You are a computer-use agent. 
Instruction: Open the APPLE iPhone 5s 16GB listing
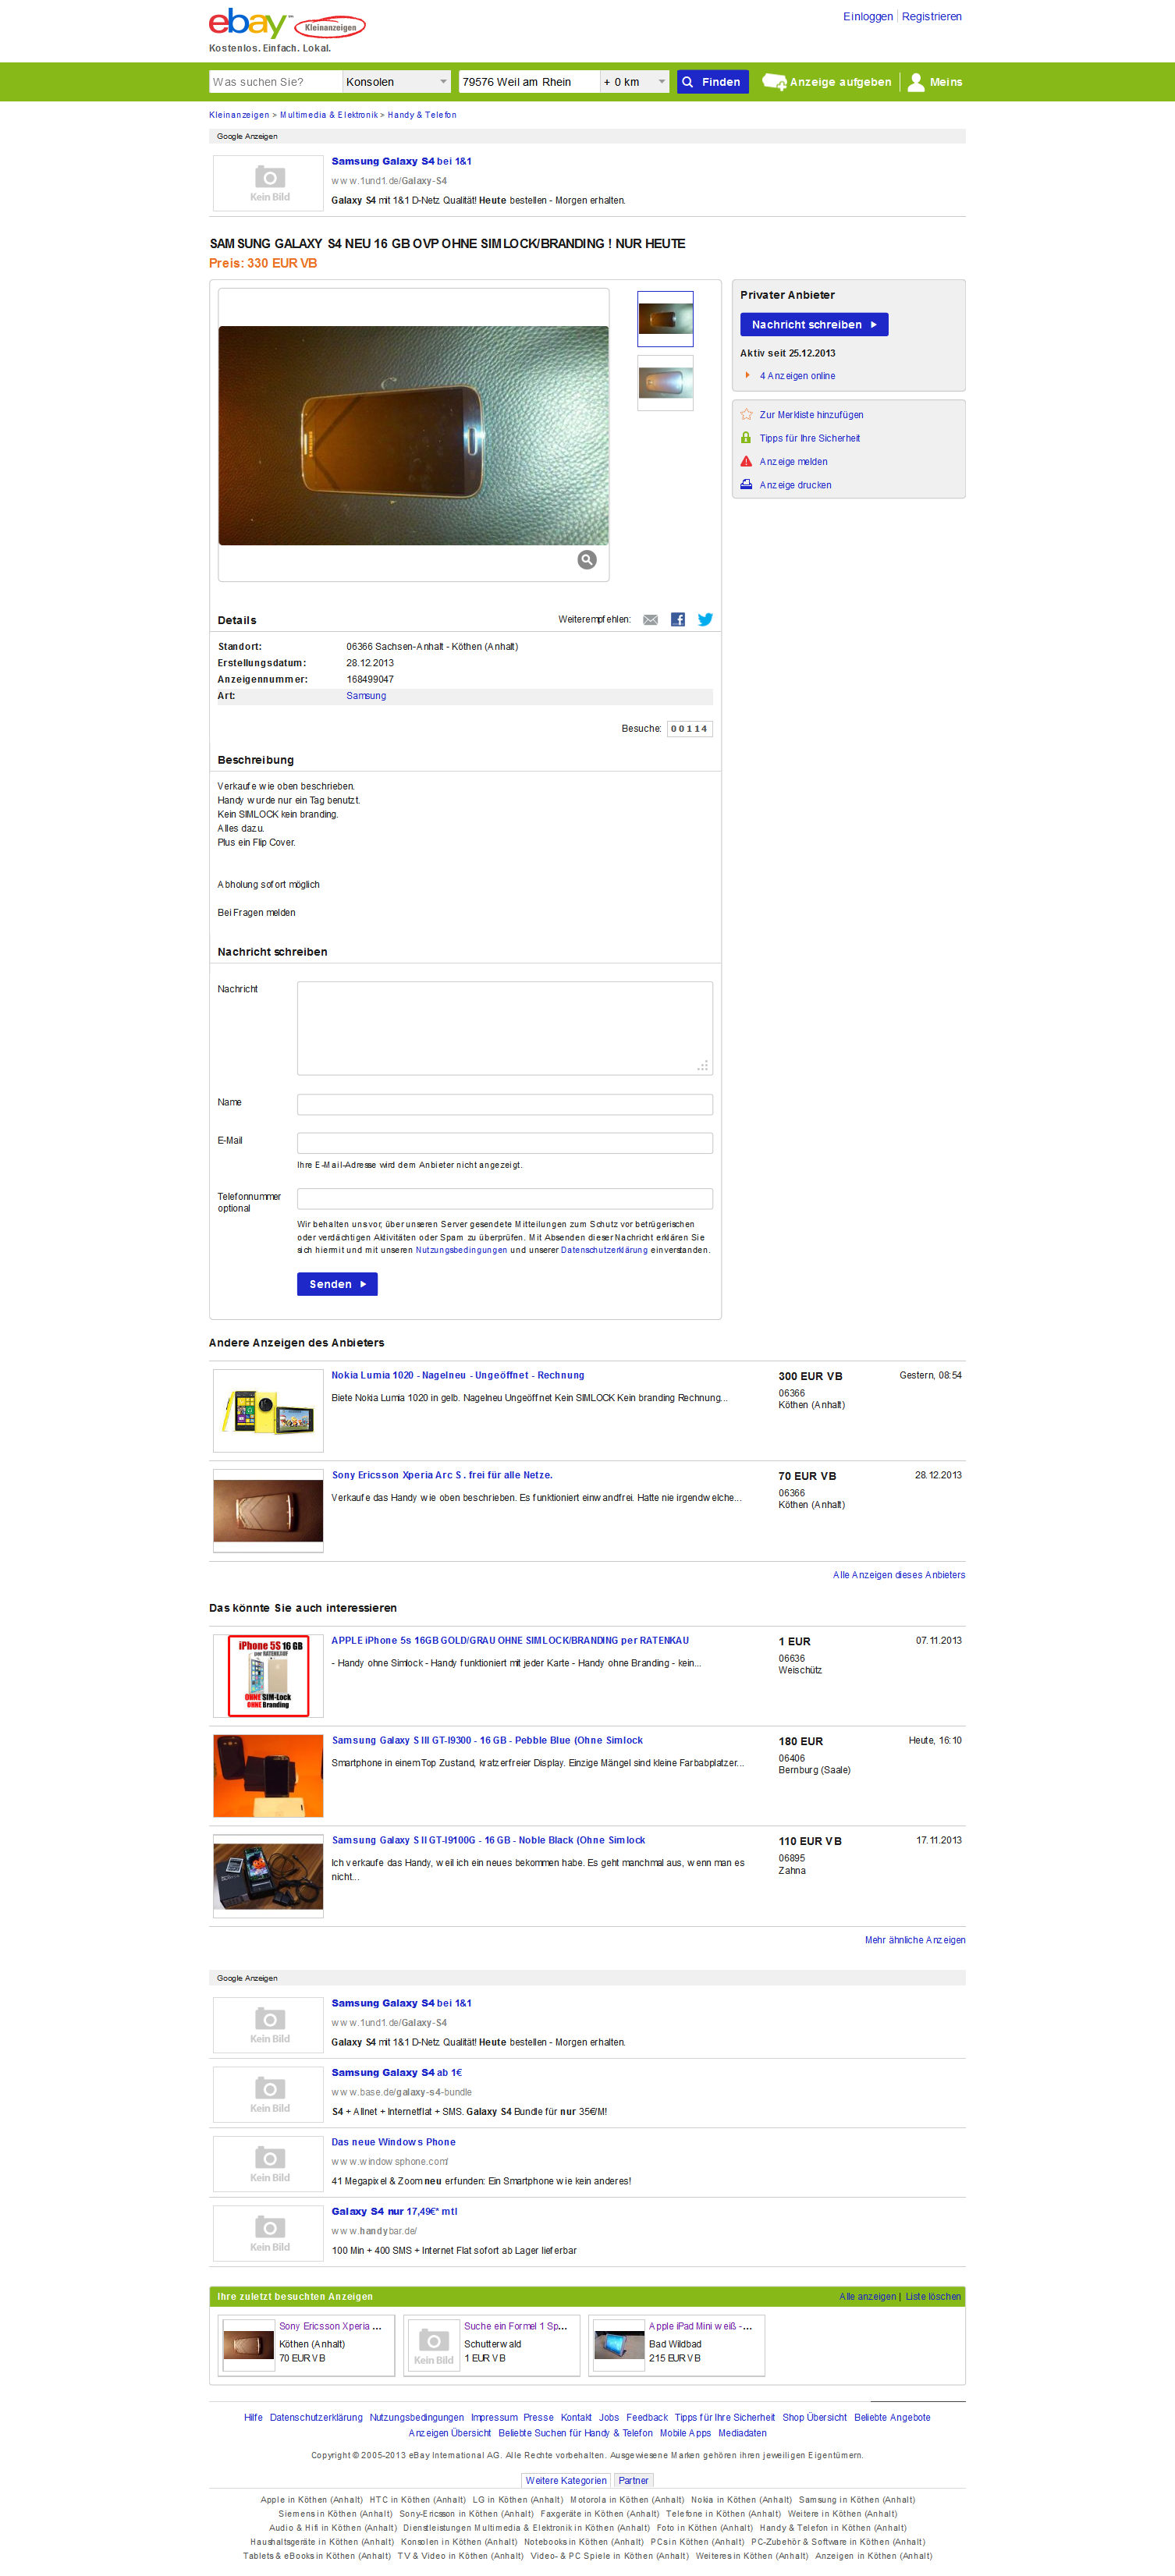coord(510,1641)
